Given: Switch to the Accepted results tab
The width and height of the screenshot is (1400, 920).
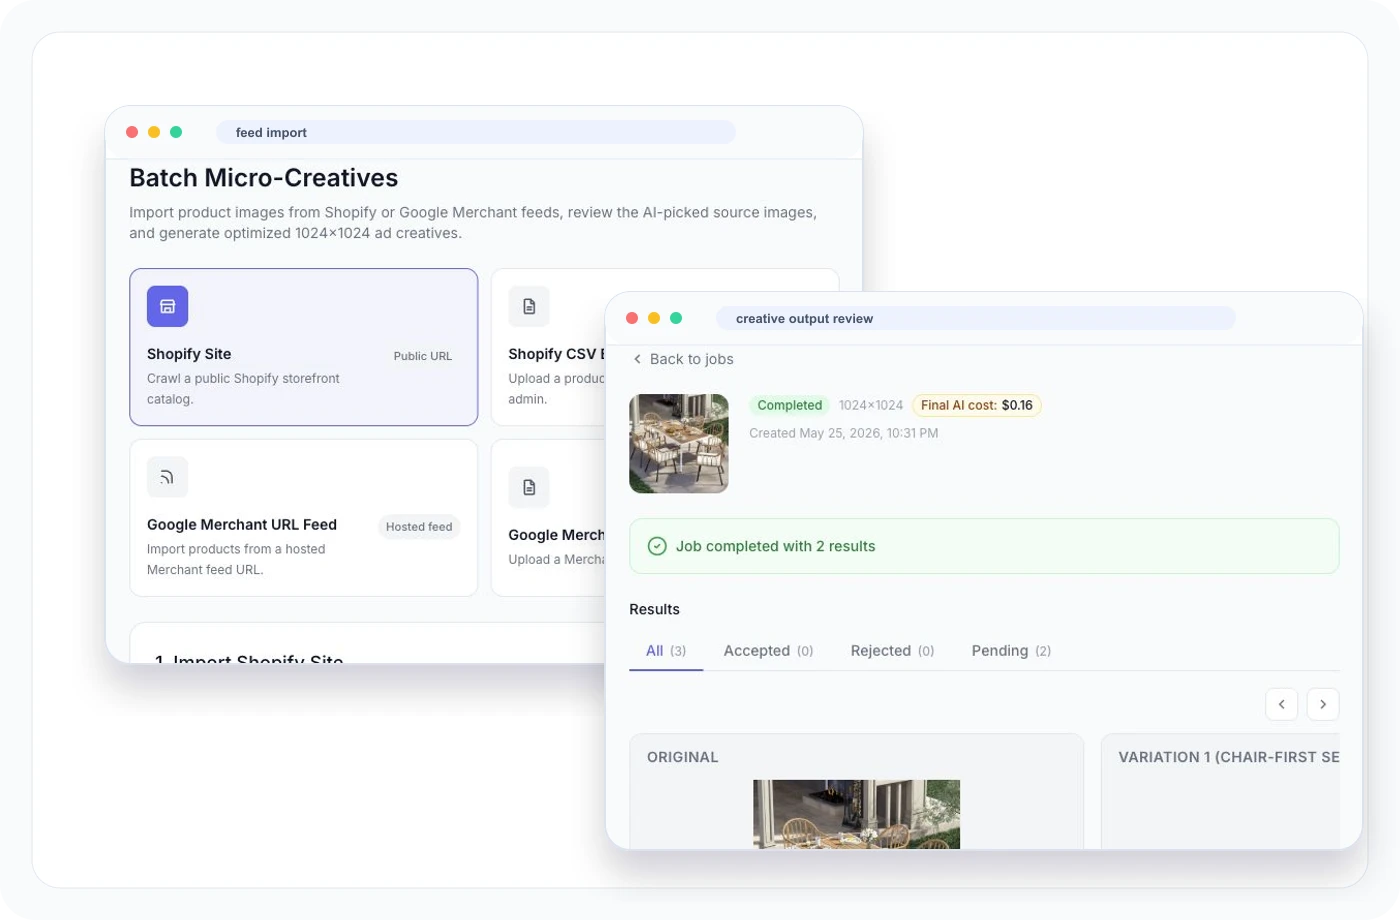Looking at the screenshot, I should [x=768, y=651].
